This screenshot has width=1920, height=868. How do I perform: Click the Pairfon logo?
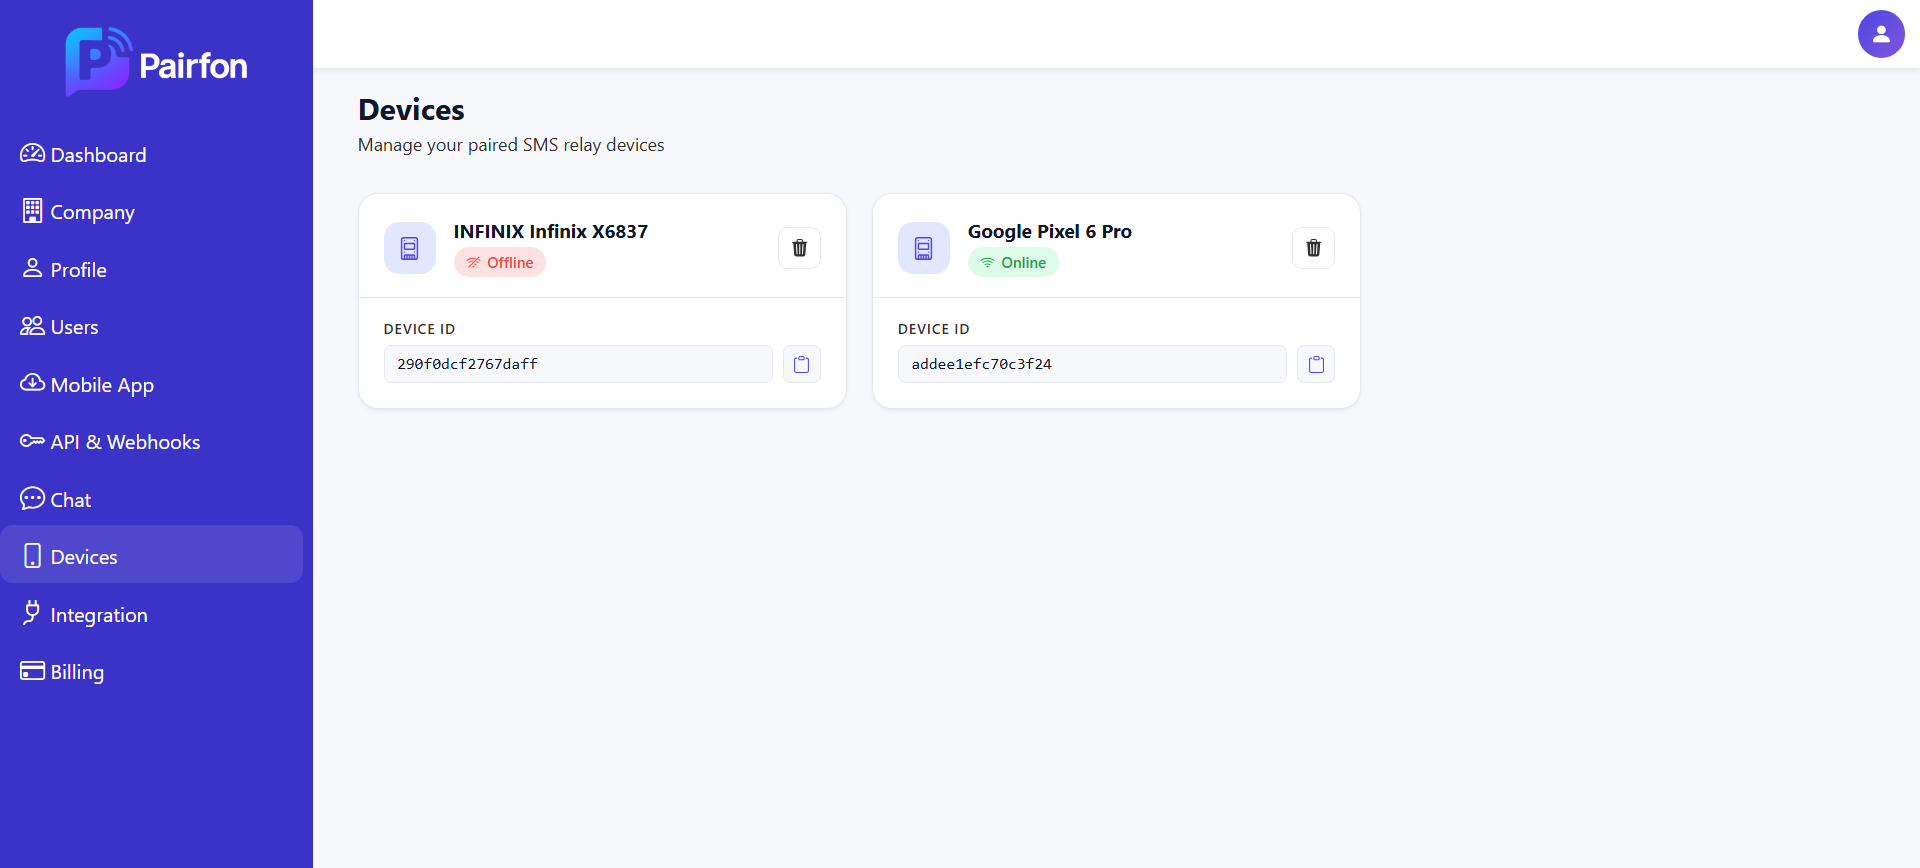(x=156, y=62)
